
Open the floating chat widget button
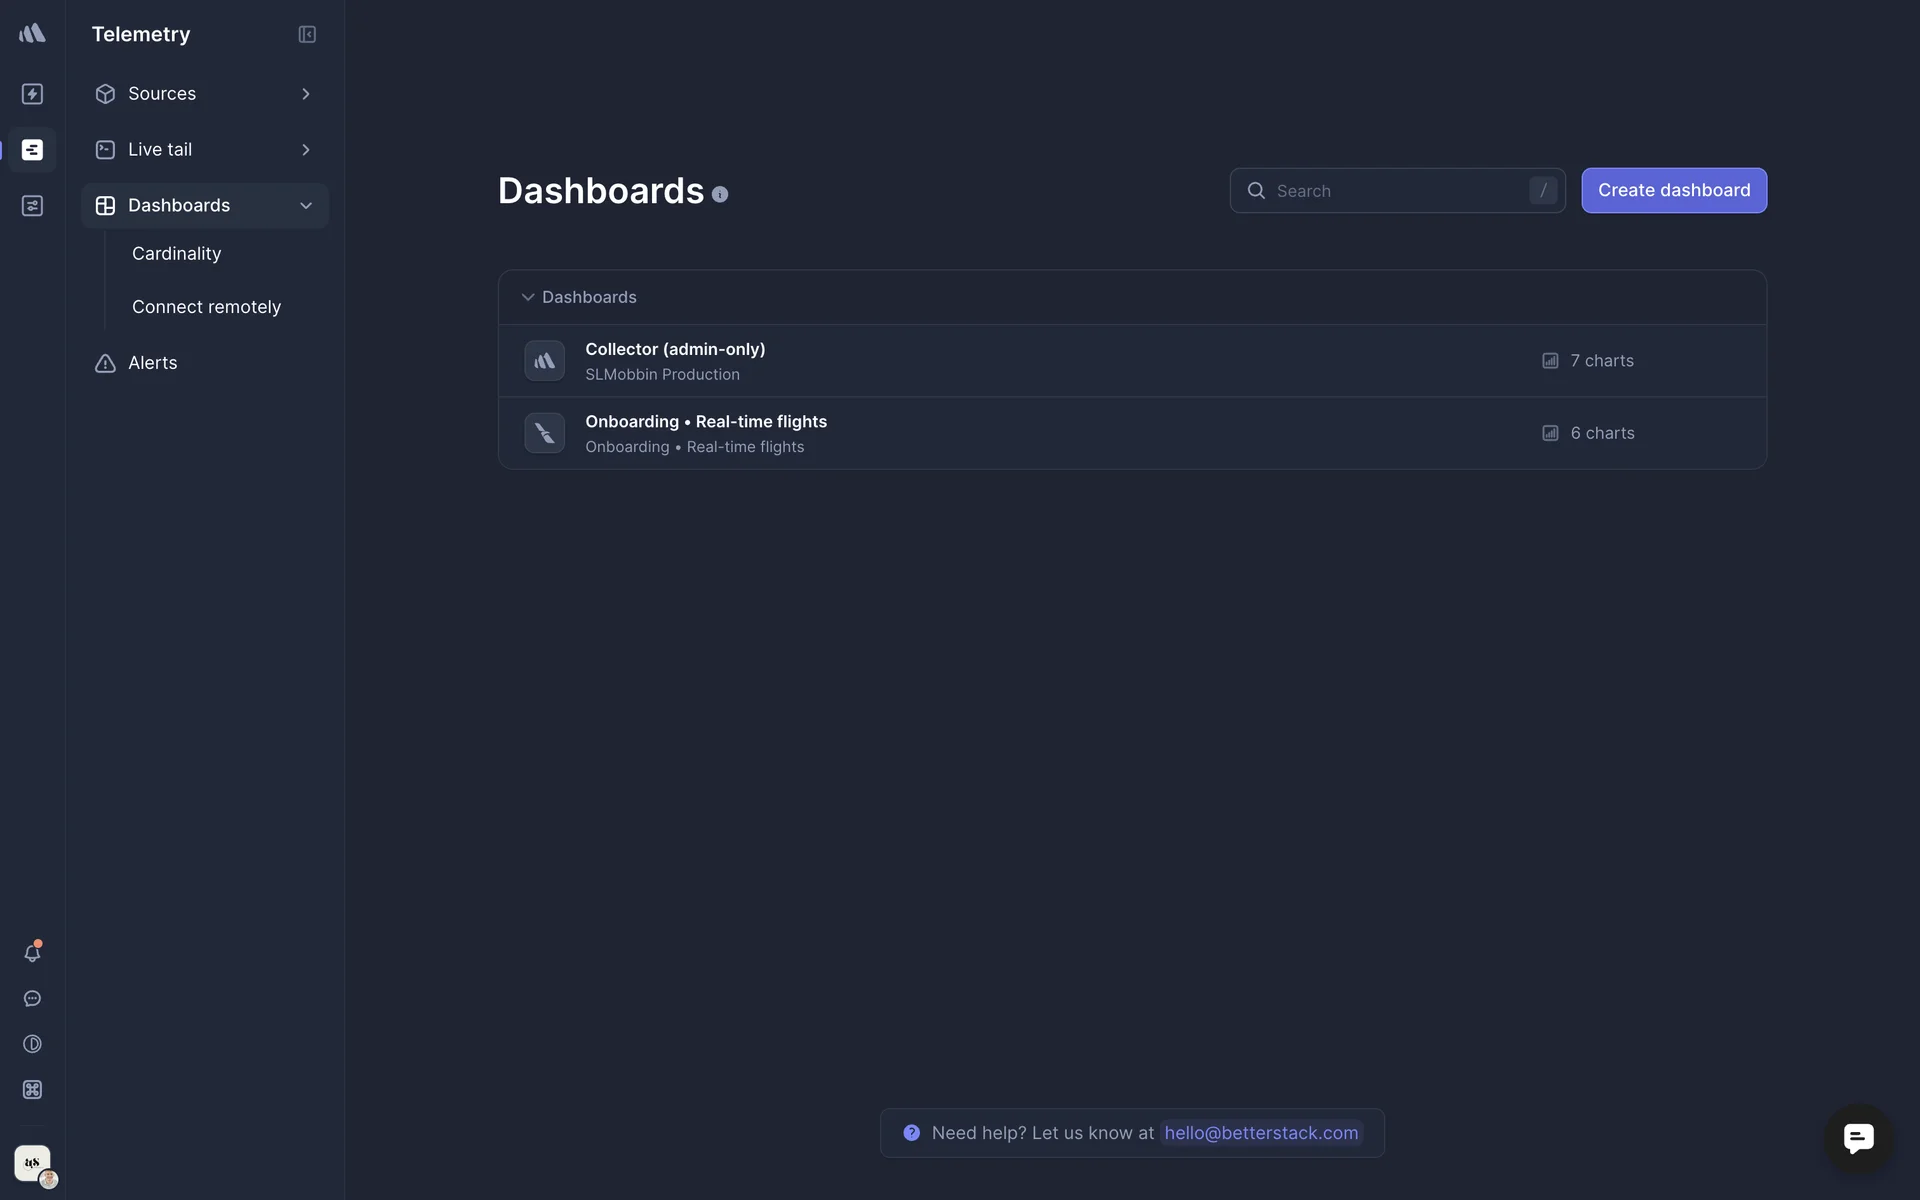pos(1858,1138)
